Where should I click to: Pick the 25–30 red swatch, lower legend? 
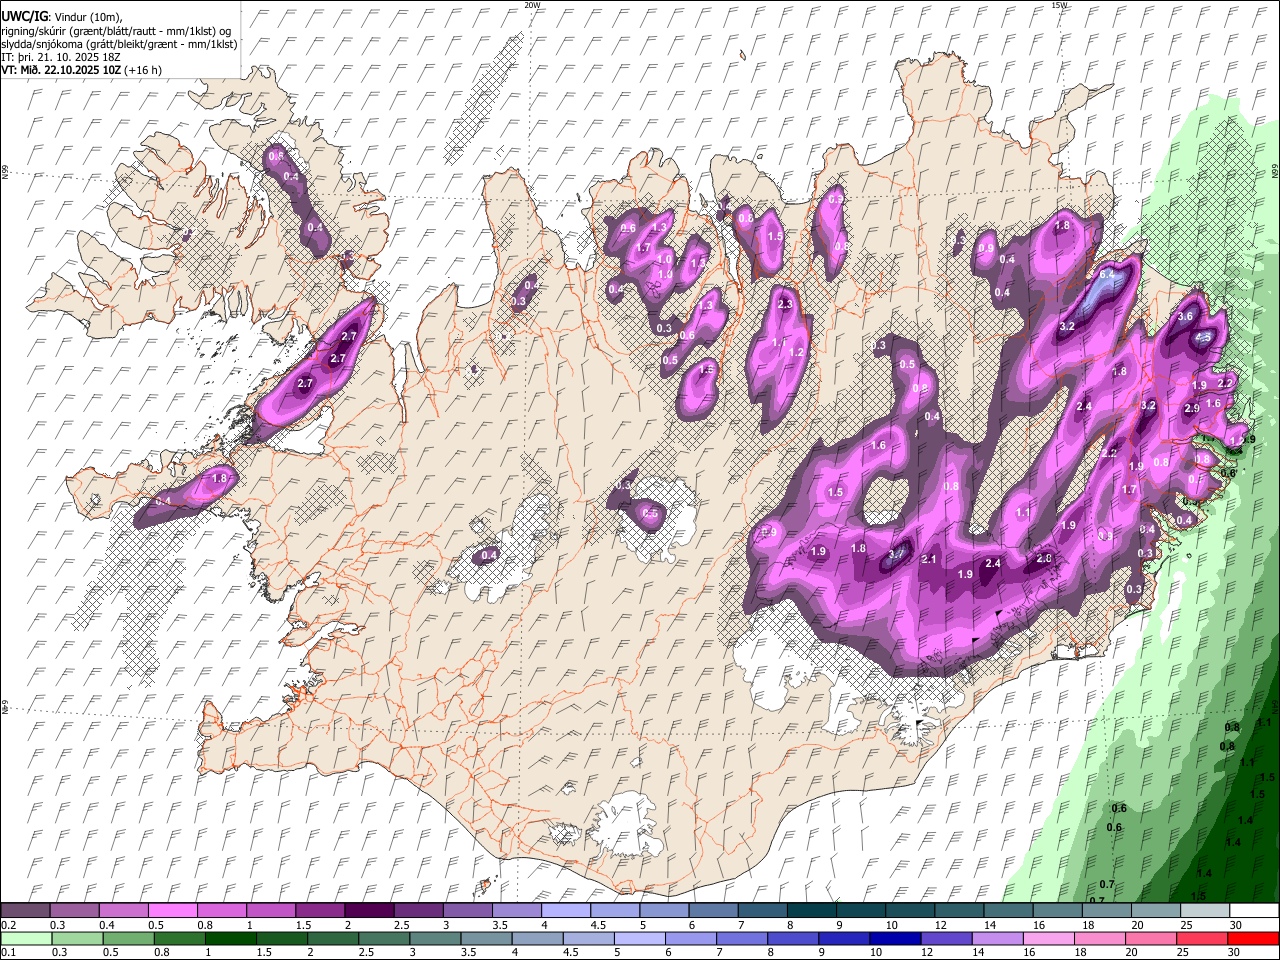(x=1200, y=938)
